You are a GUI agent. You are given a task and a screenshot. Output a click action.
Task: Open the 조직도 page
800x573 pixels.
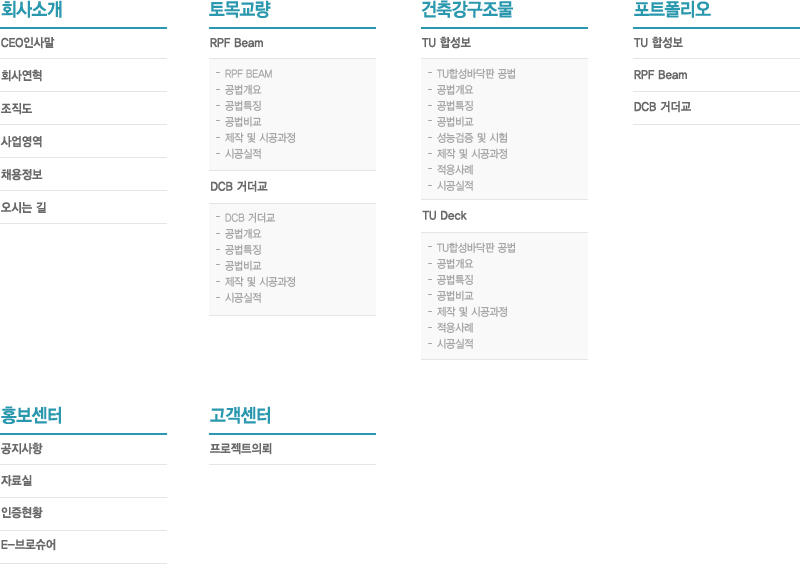coord(17,109)
